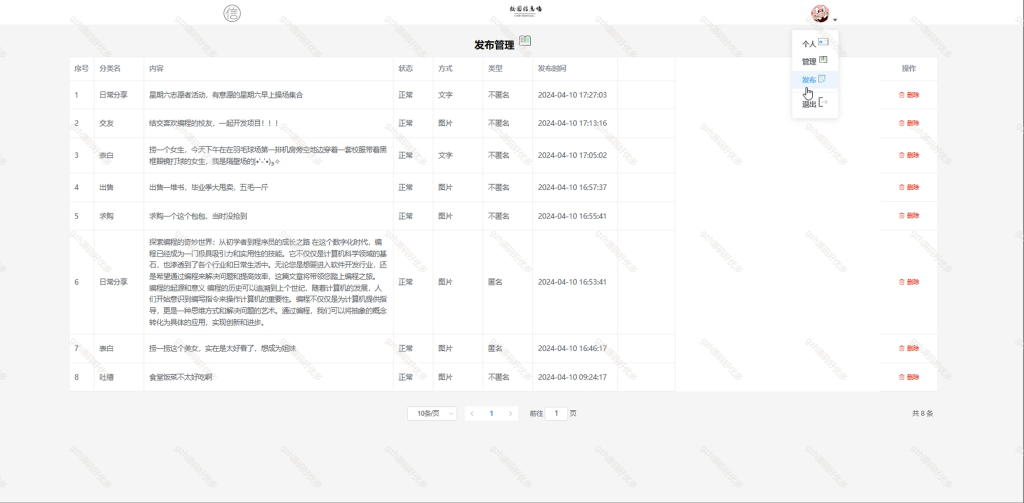
Task: Click timestamp 2024-04-10 09:24:17
Action: tap(572, 377)
